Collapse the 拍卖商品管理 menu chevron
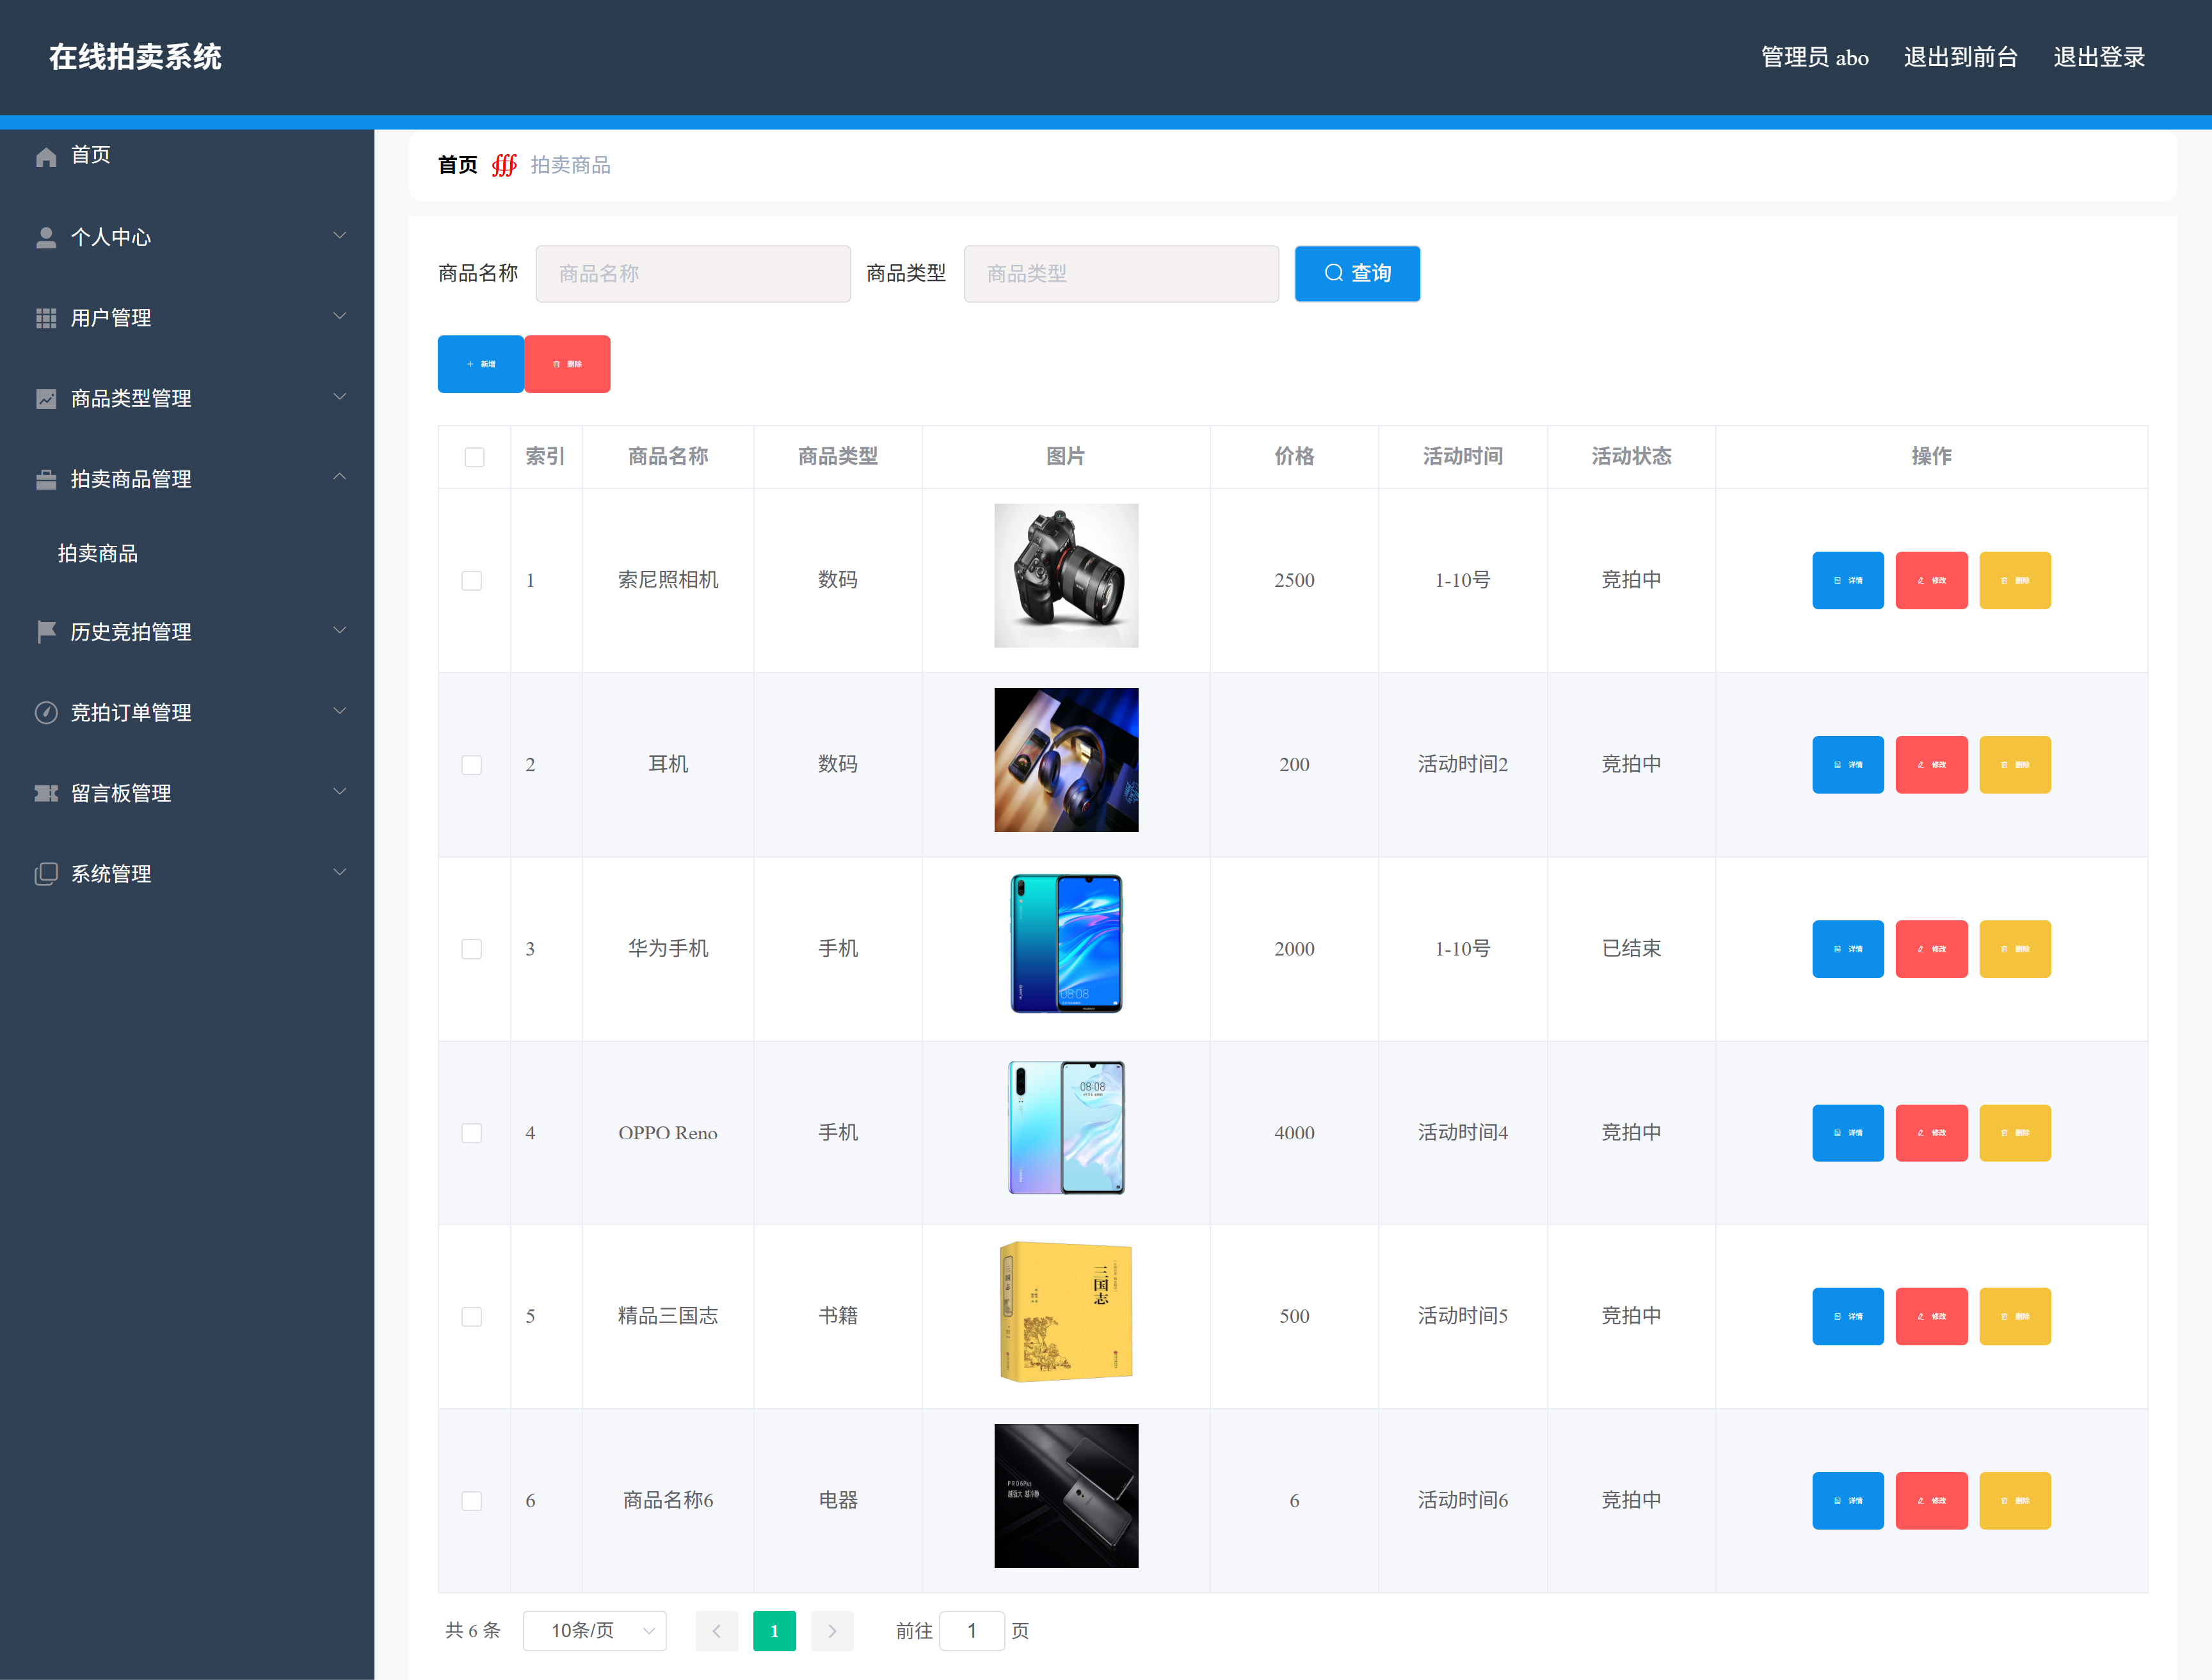The height and width of the screenshot is (1680, 2212). [340, 477]
